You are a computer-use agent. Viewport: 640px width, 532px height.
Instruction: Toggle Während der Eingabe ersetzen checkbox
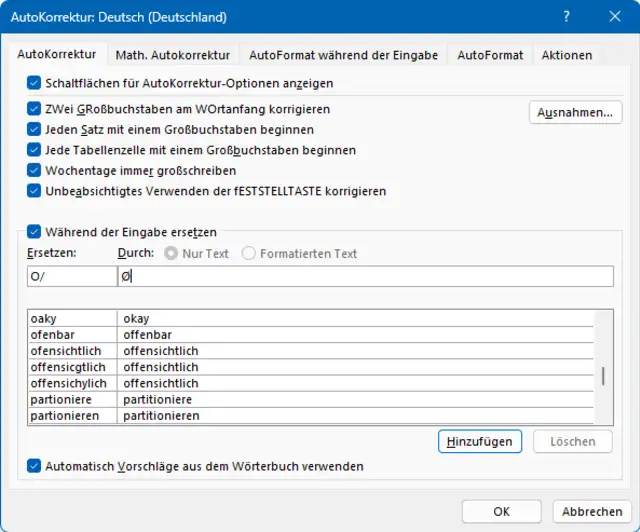[x=36, y=232]
